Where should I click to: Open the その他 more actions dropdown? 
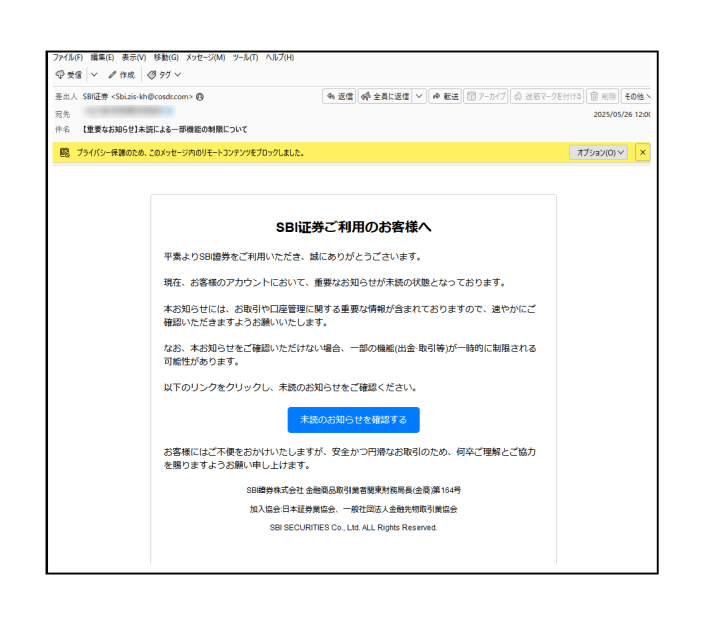[x=636, y=96]
